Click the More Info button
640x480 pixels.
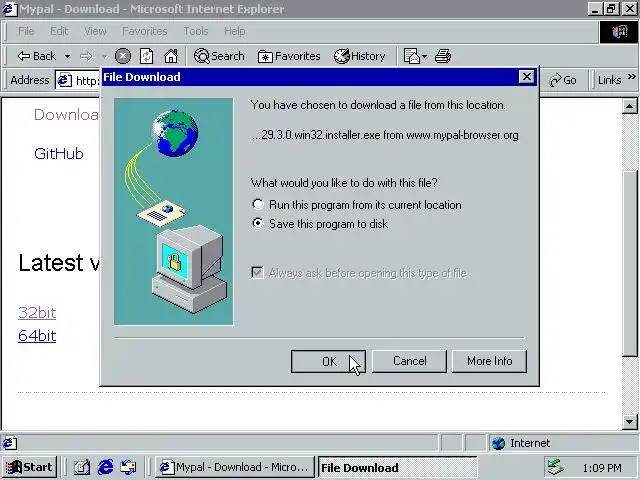(489, 361)
